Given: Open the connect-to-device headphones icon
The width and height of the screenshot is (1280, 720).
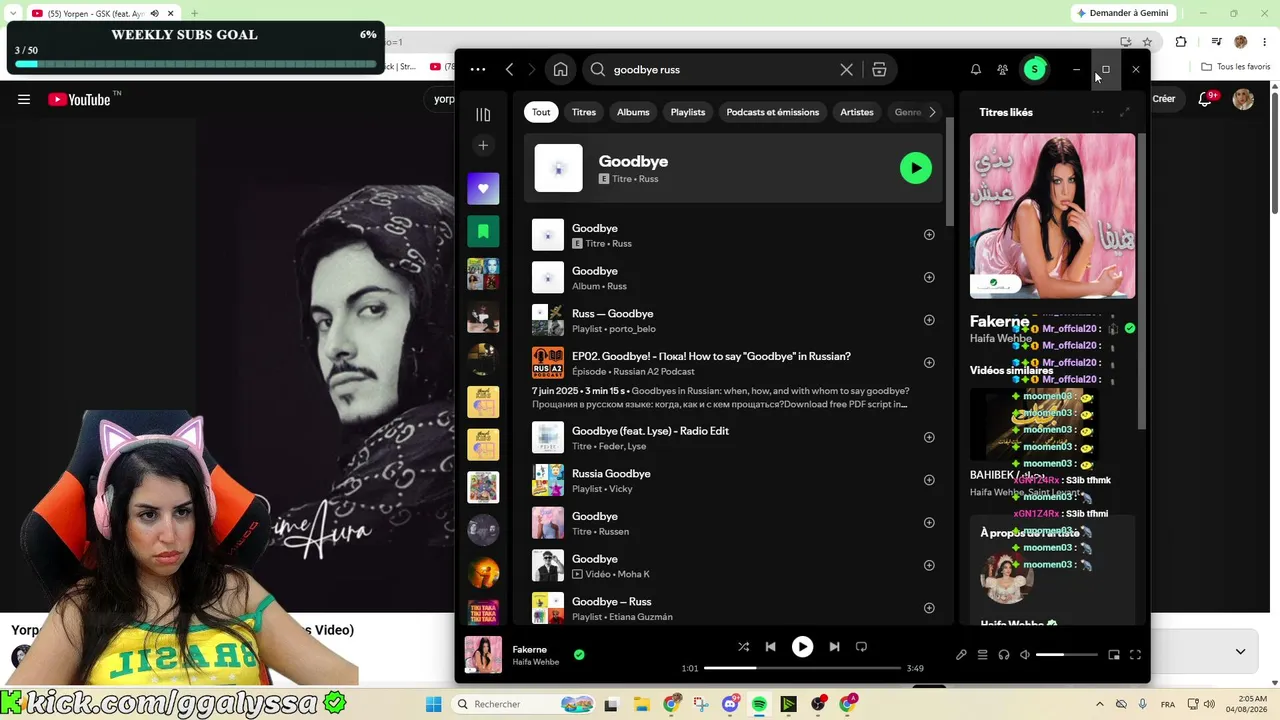Looking at the screenshot, I should (1004, 655).
